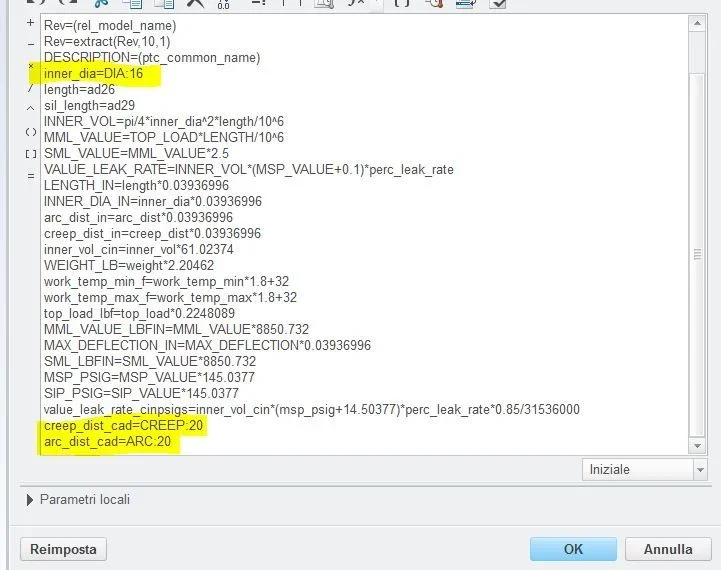
Task: Cancel with the Annulla button
Action: point(668,549)
